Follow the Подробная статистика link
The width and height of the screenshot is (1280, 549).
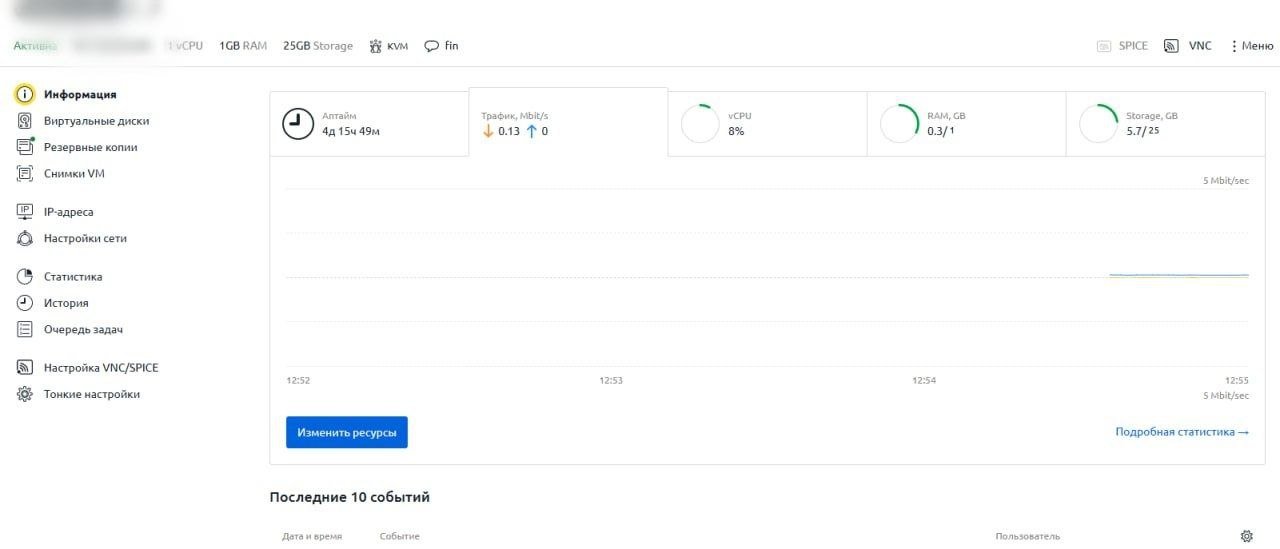[1182, 432]
